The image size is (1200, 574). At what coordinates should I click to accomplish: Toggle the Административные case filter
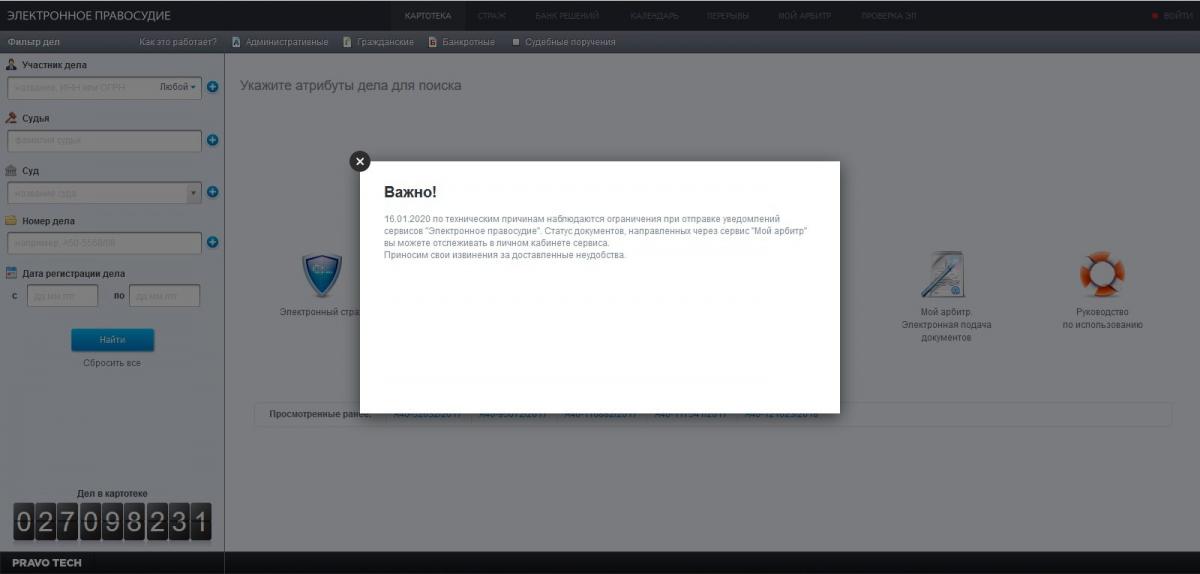tap(280, 42)
